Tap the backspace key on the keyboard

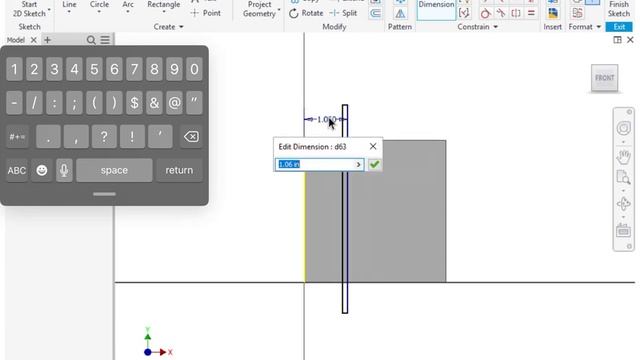(x=191, y=136)
